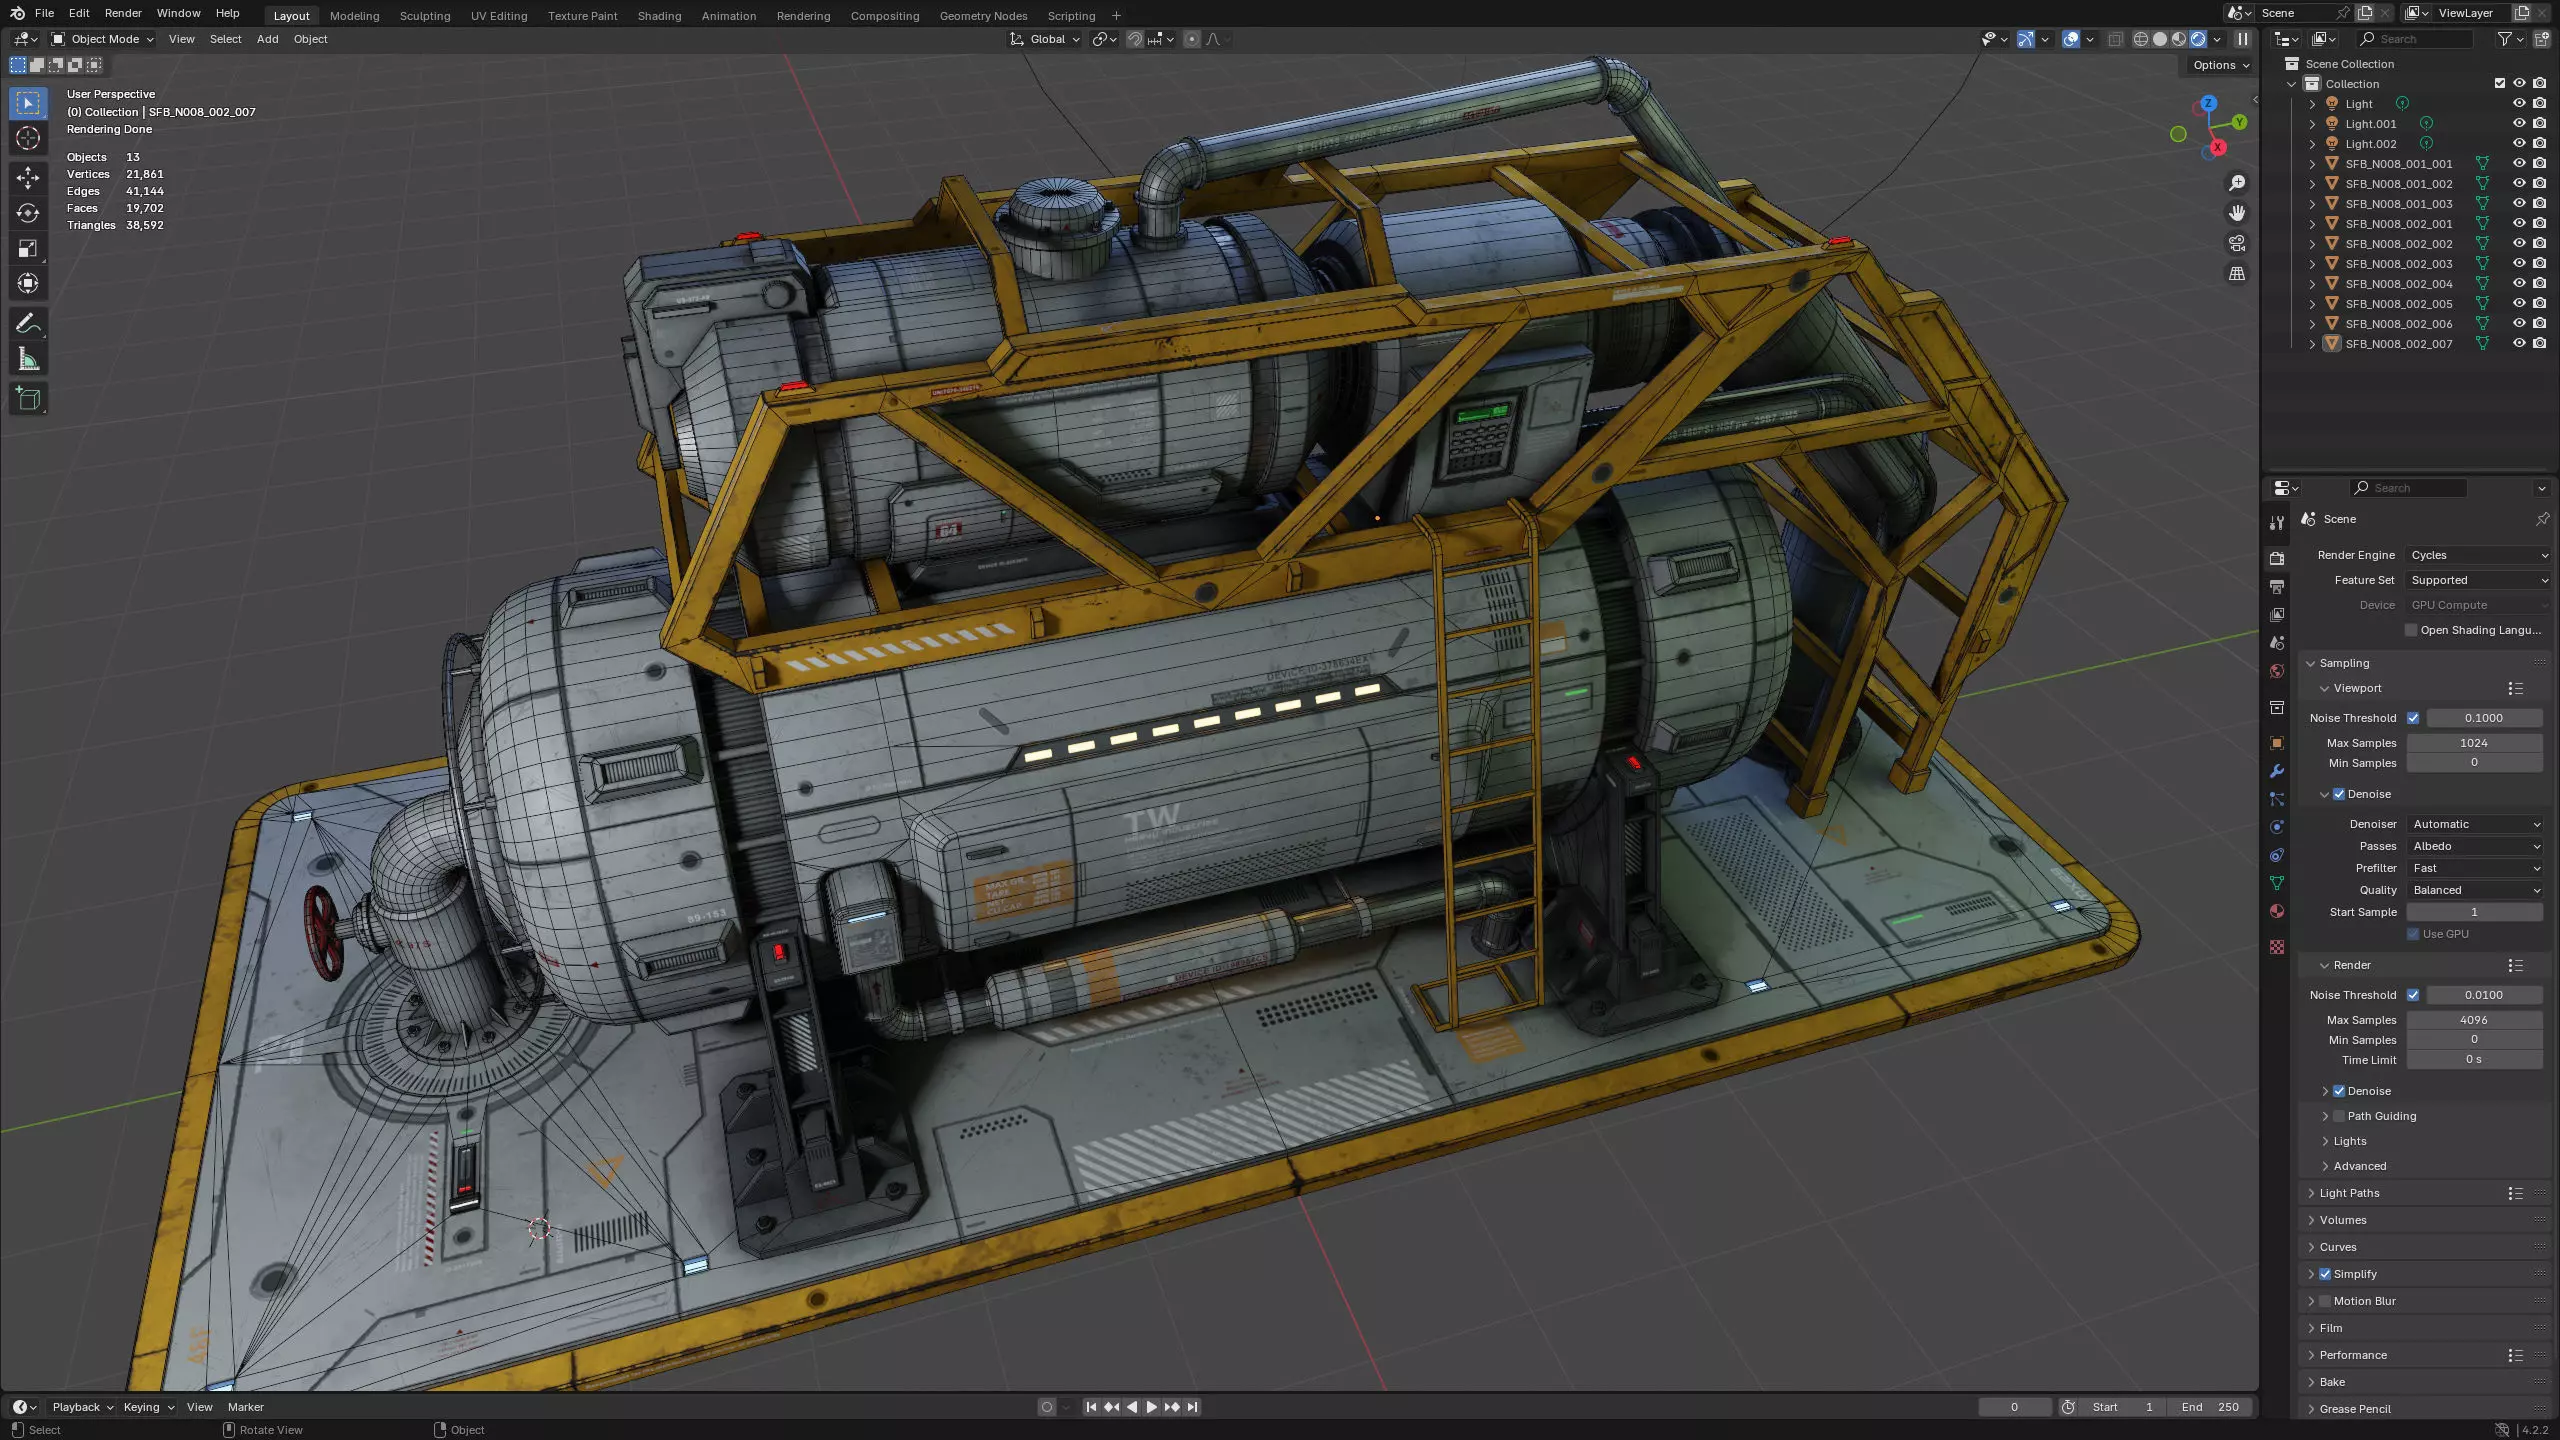Toggle viewport Noise Threshold checkbox
The height and width of the screenshot is (1440, 2560).
(2413, 718)
